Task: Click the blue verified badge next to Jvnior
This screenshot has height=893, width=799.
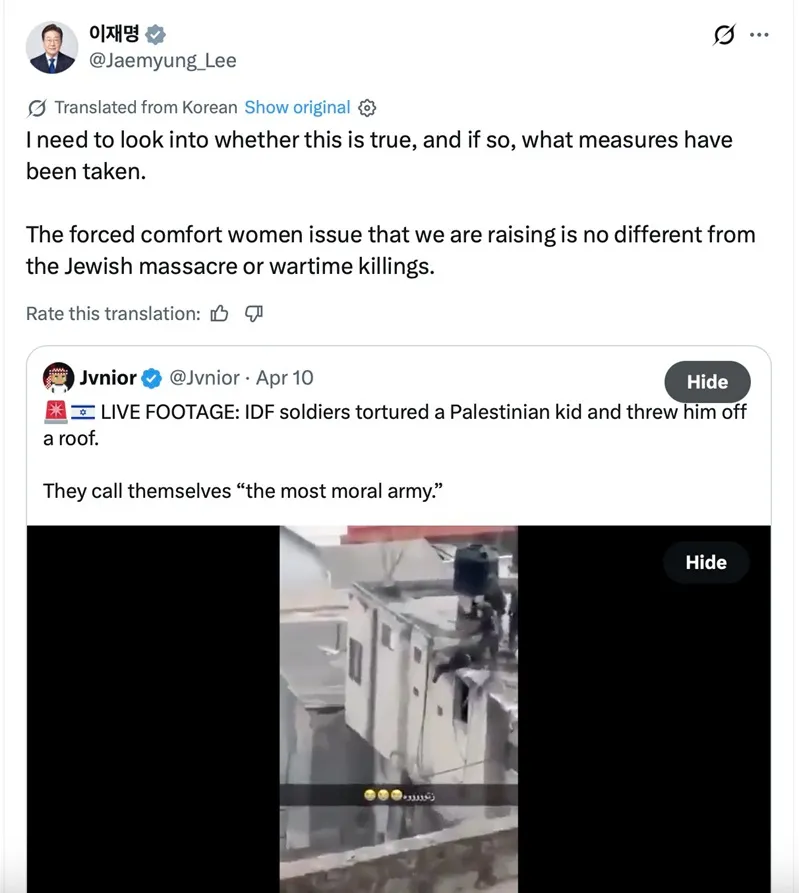Action: point(151,378)
